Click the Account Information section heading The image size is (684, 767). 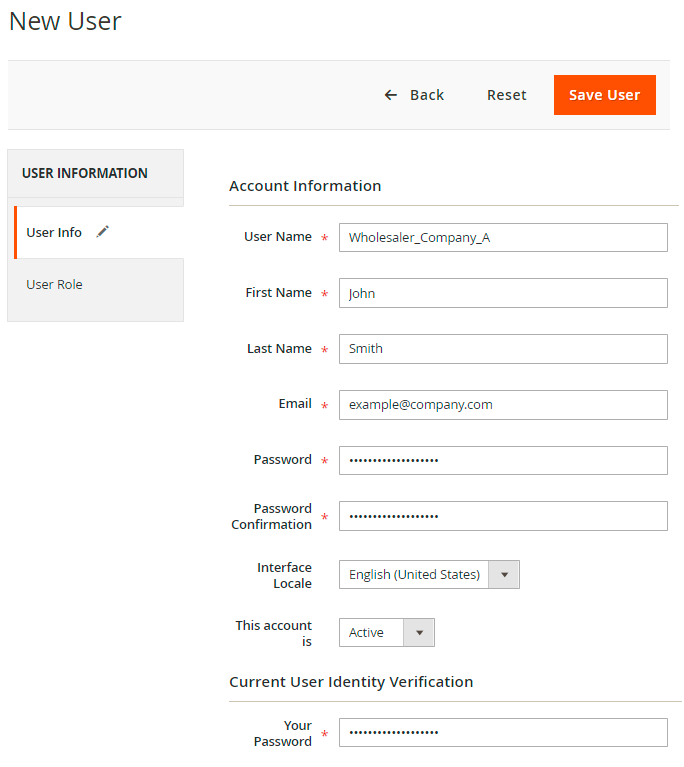[305, 186]
